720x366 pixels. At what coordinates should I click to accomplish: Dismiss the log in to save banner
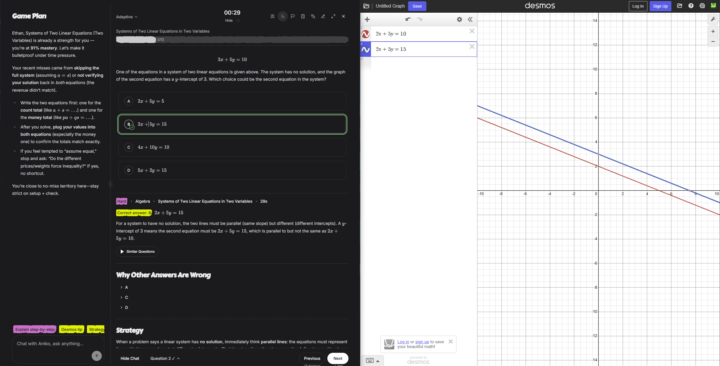pos(450,342)
